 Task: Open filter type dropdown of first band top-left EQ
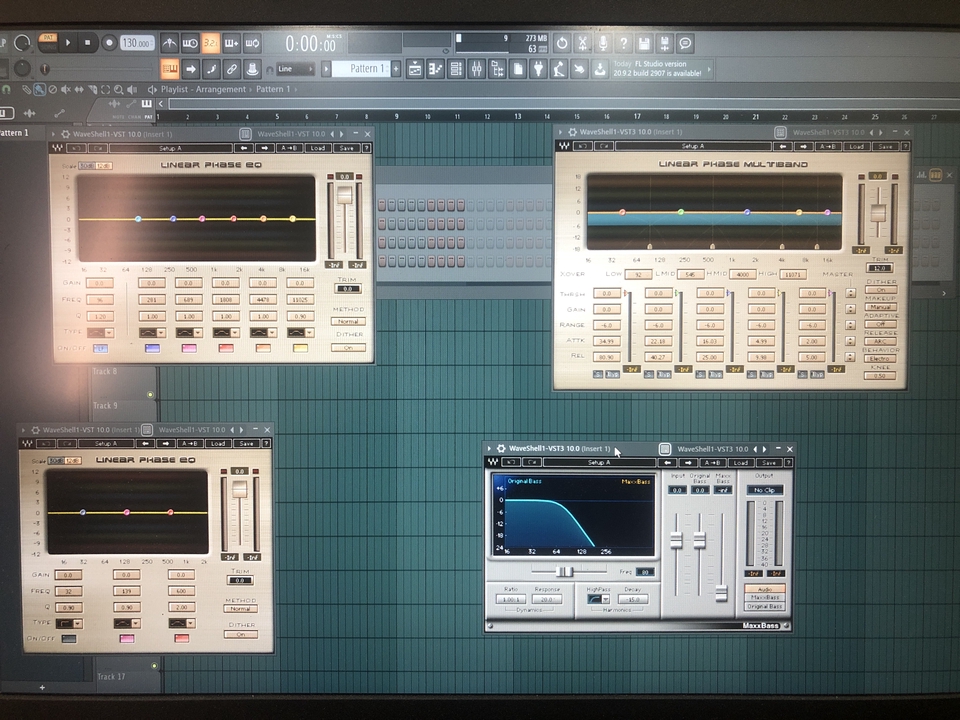pyautogui.click(x=100, y=332)
